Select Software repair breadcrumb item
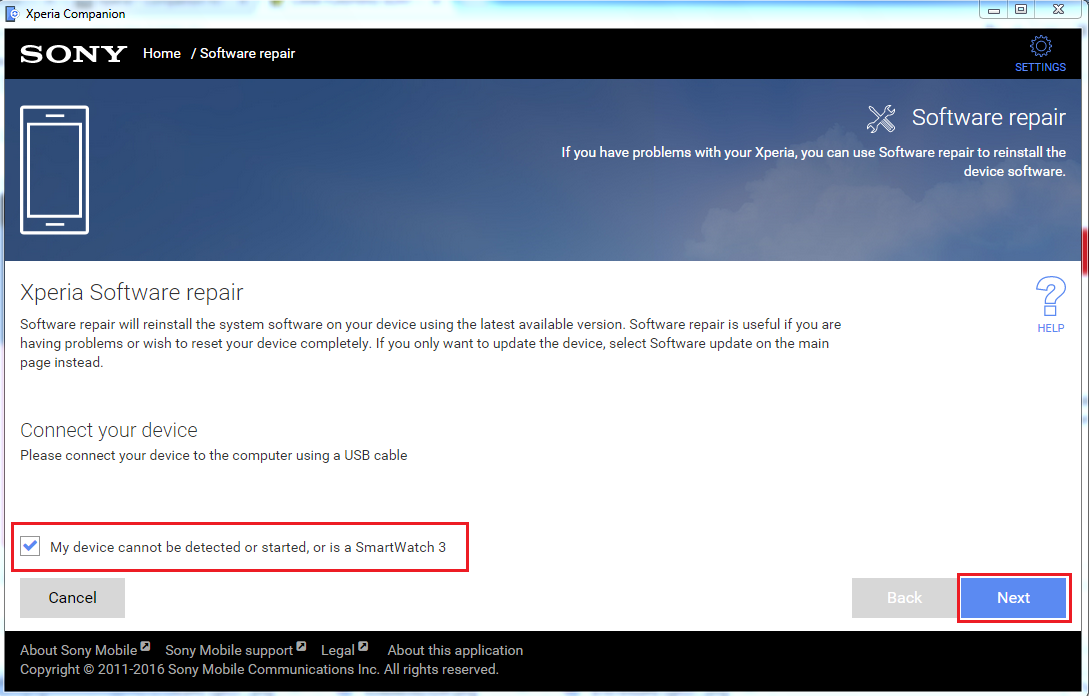The width and height of the screenshot is (1089, 696). click(x=247, y=53)
